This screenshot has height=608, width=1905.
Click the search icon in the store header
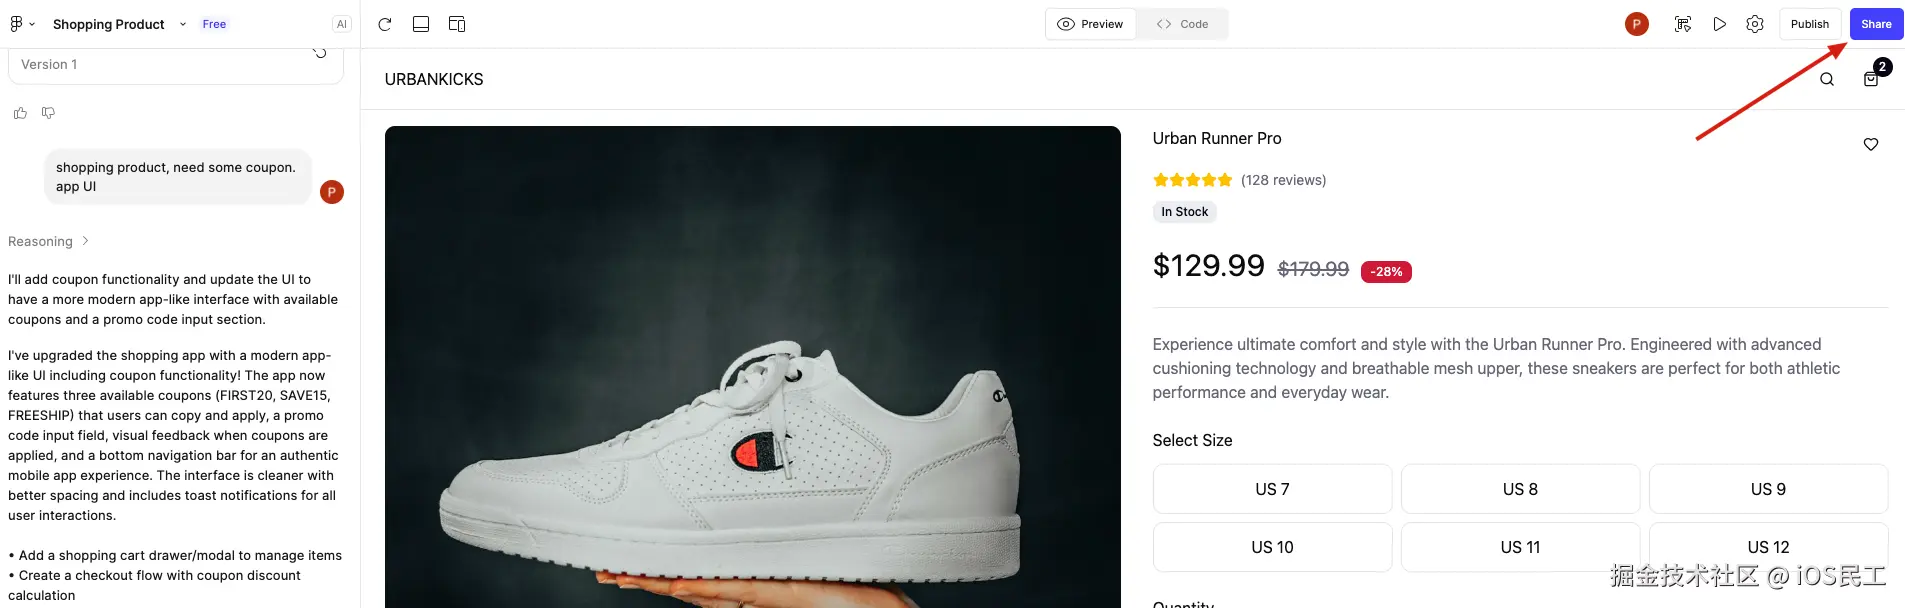coord(1827,79)
